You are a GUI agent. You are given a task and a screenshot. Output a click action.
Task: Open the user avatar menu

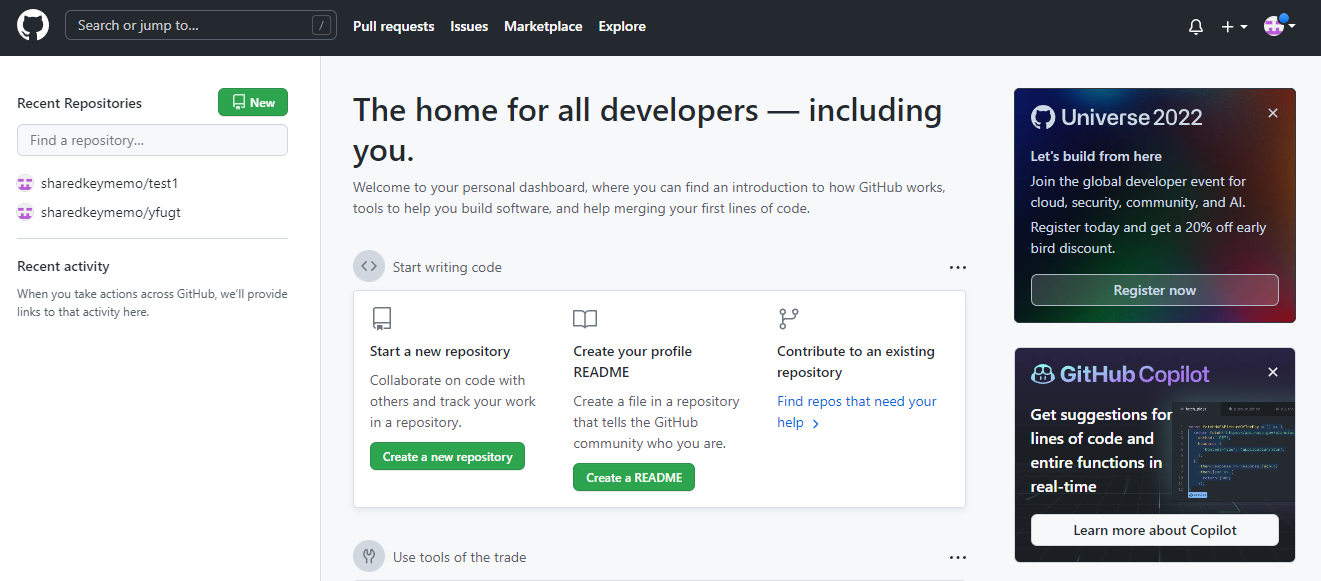(x=1279, y=26)
